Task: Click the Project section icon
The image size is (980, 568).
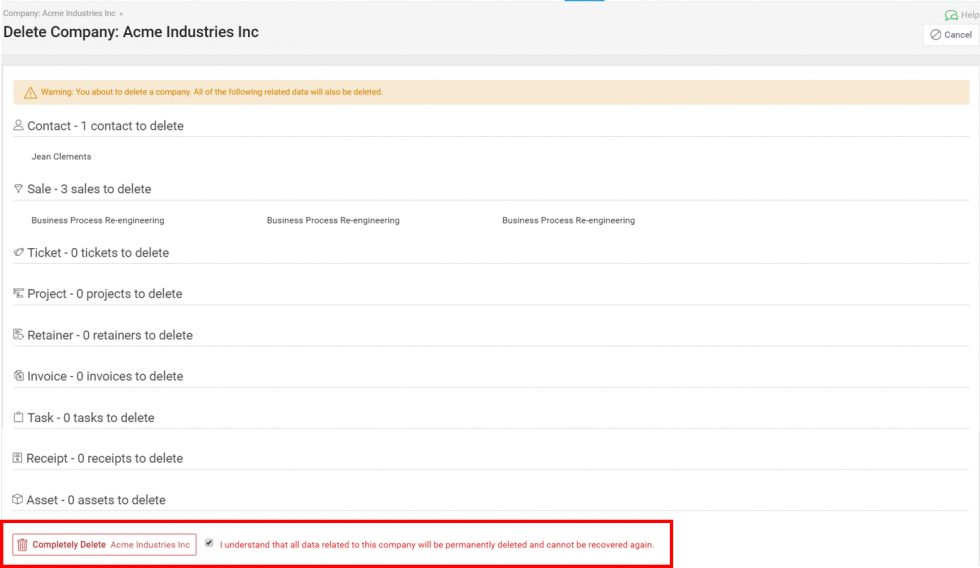Action: [18, 294]
